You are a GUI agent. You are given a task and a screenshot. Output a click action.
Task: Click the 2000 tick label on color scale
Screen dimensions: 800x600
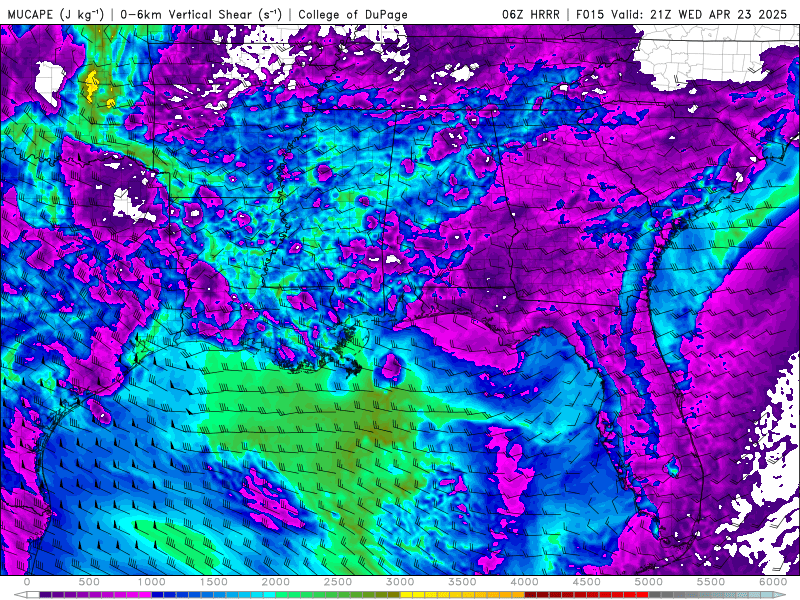pyautogui.click(x=276, y=582)
